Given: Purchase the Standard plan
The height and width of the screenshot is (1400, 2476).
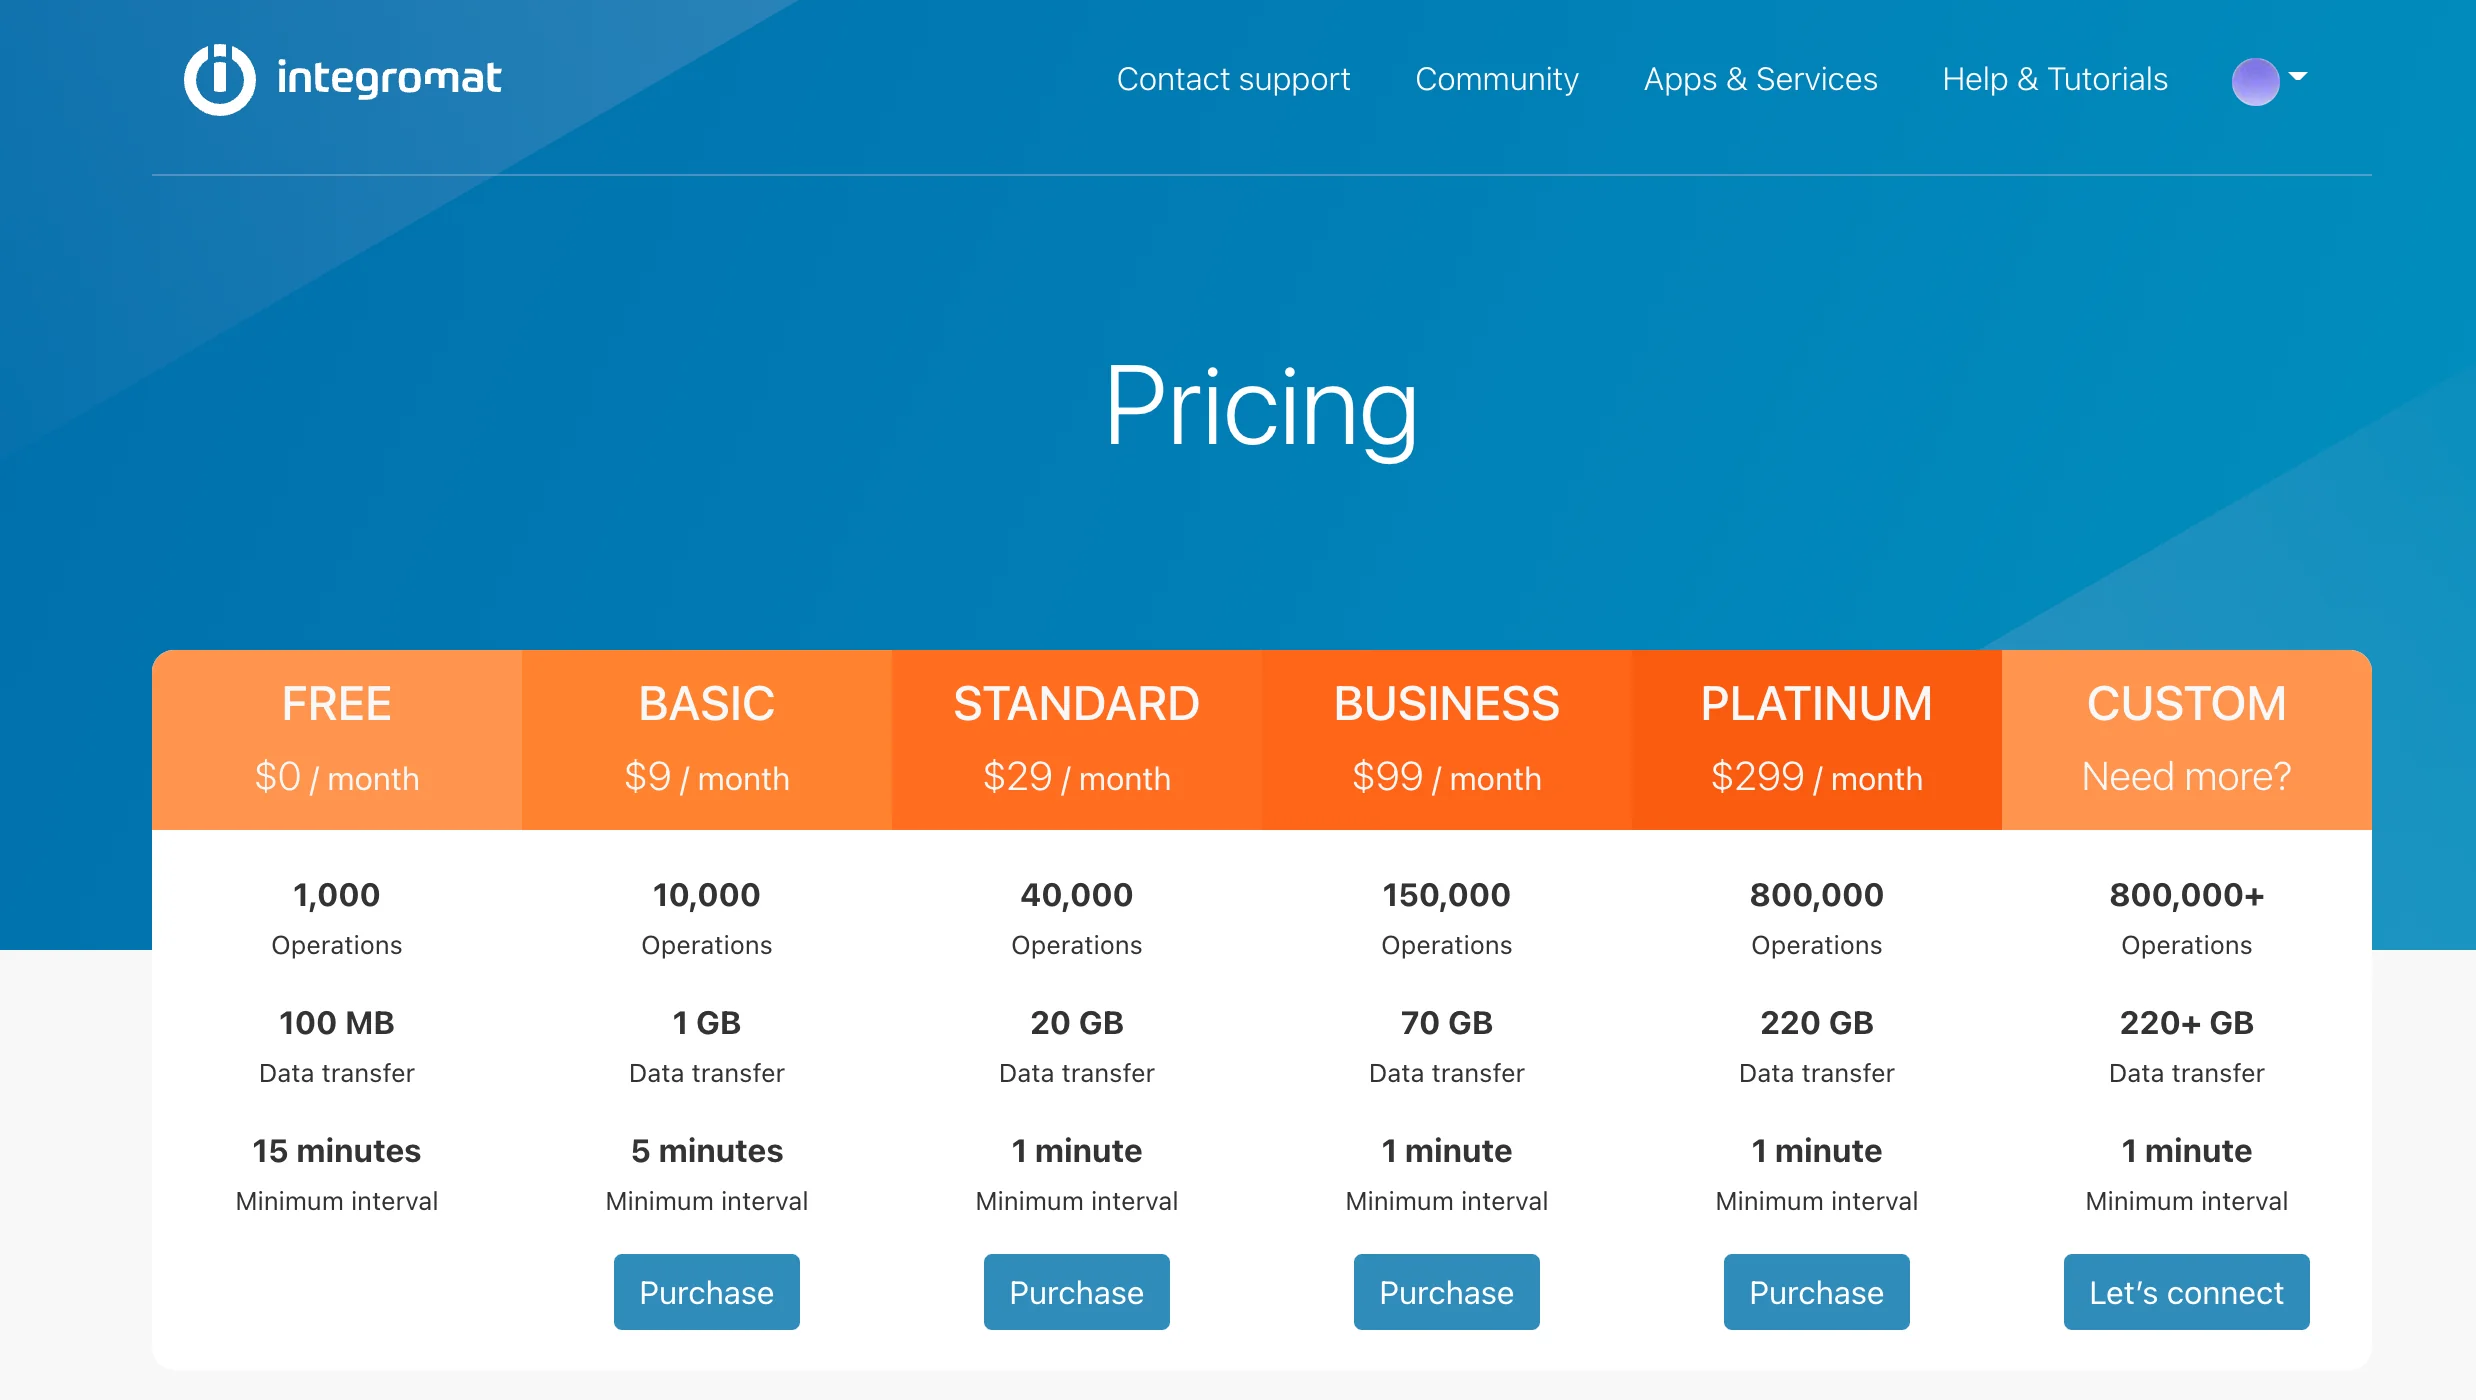Looking at the screenshot, I should pyautogui.click(x=1076, y=1292).
